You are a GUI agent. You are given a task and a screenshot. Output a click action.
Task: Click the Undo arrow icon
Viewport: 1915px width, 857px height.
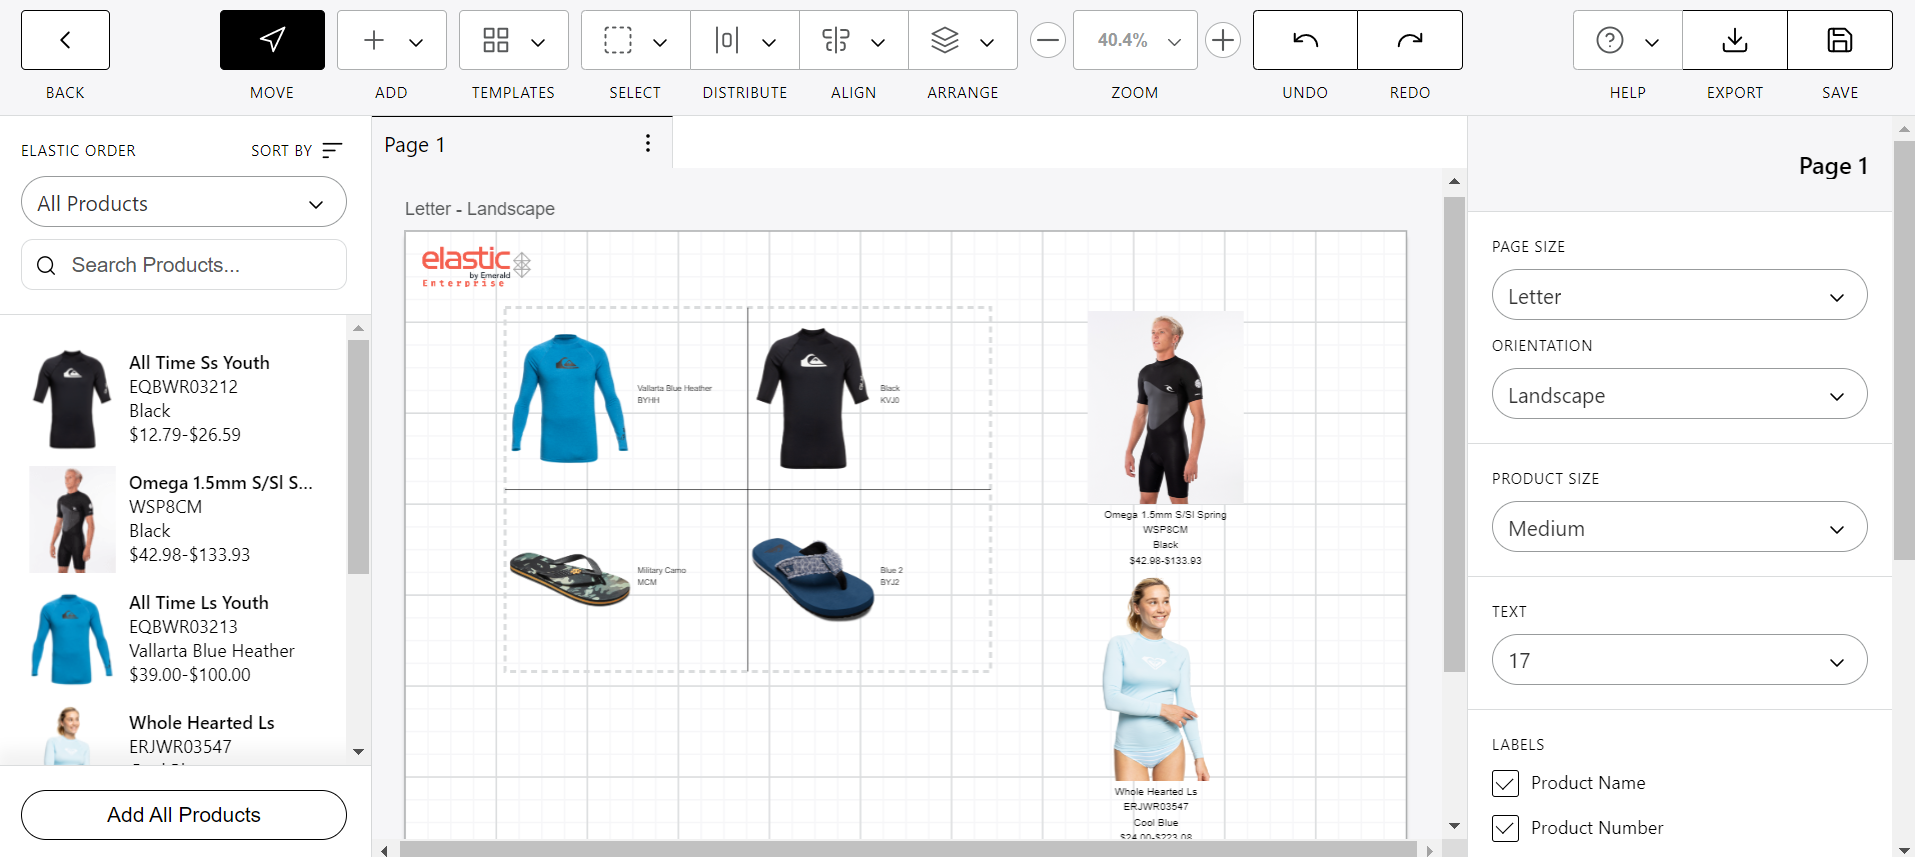click(x=1305, y=40)
